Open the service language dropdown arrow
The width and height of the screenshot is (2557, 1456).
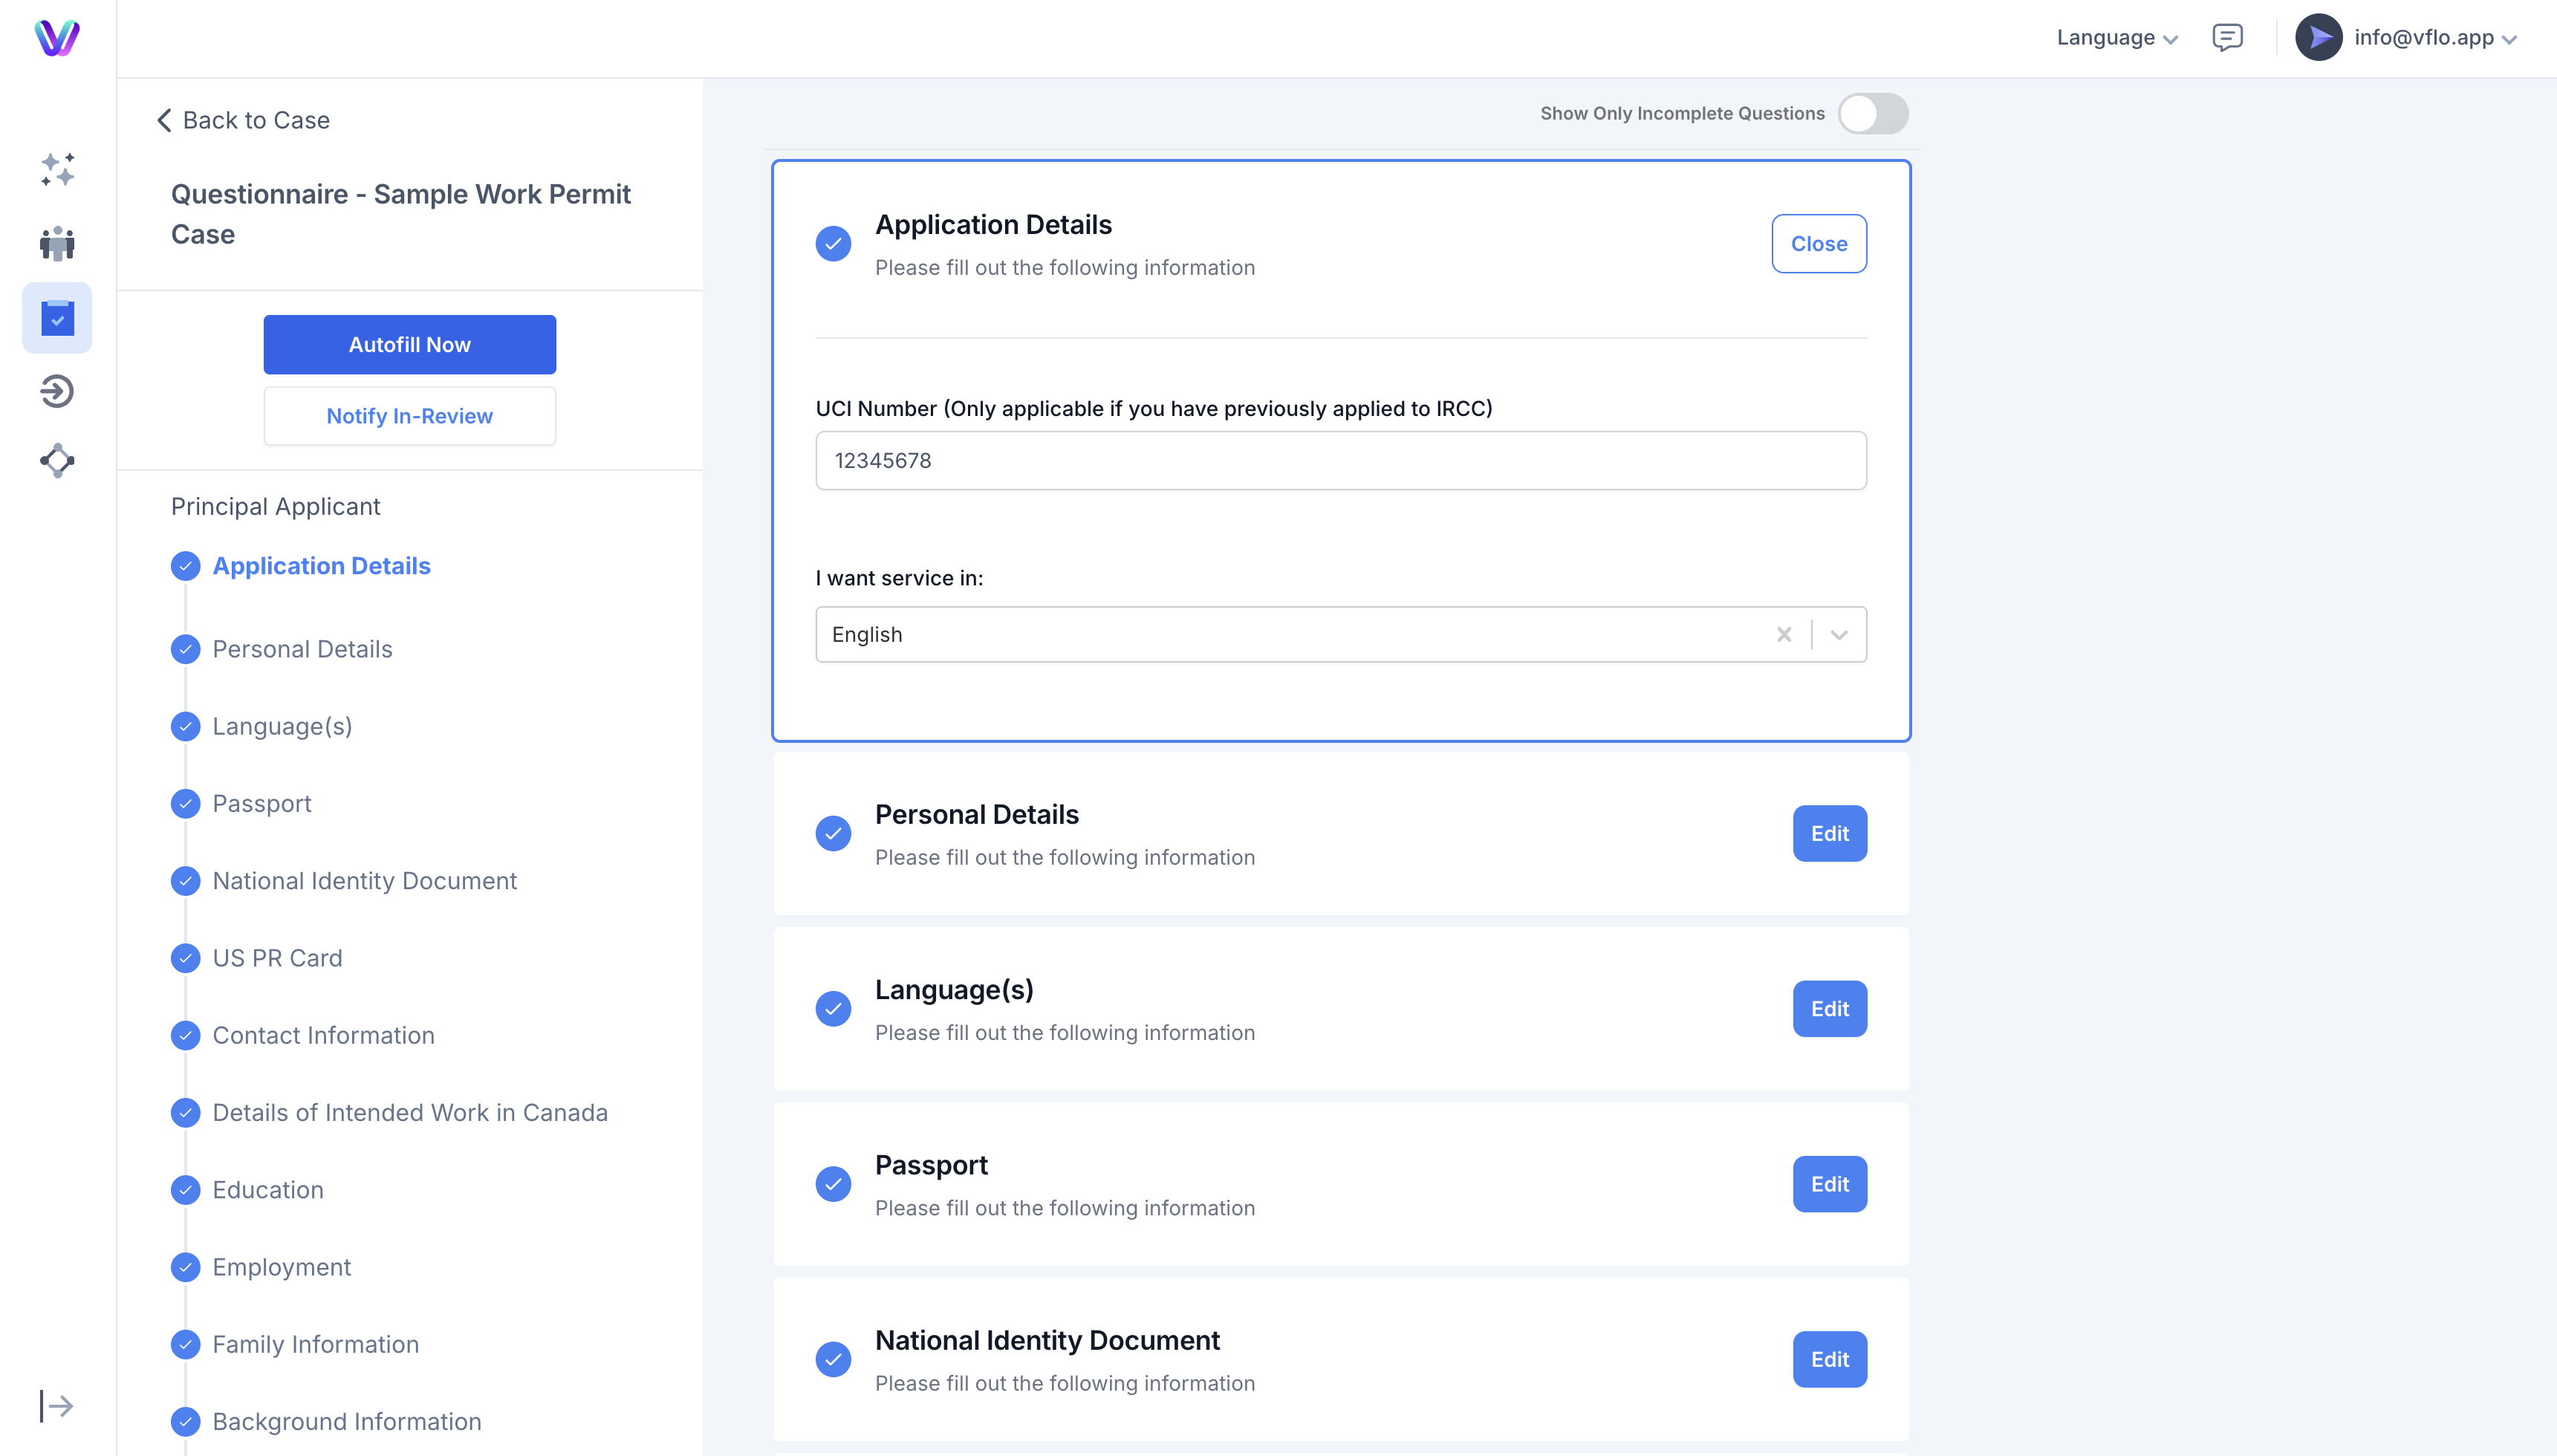(1839, 635)
